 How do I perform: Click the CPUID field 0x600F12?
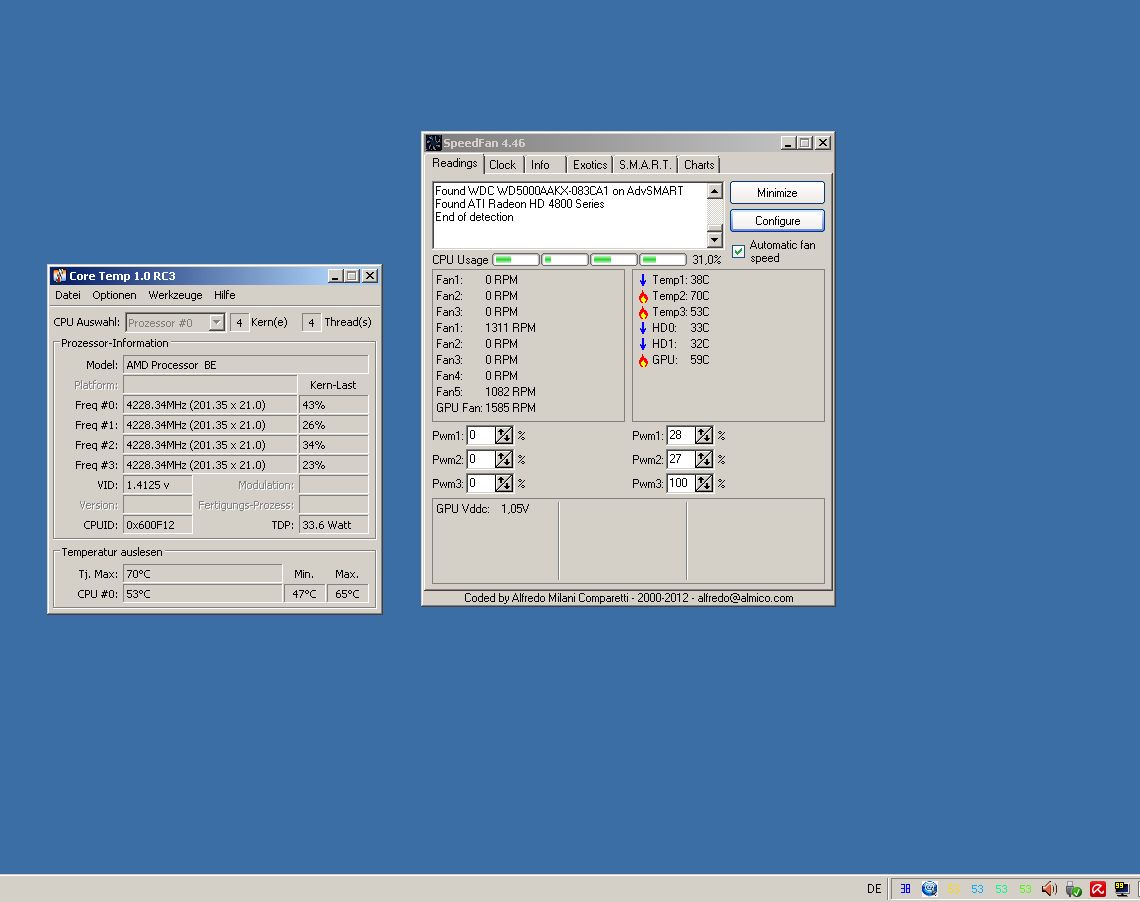pyautogui.click(x=158, y=525)
